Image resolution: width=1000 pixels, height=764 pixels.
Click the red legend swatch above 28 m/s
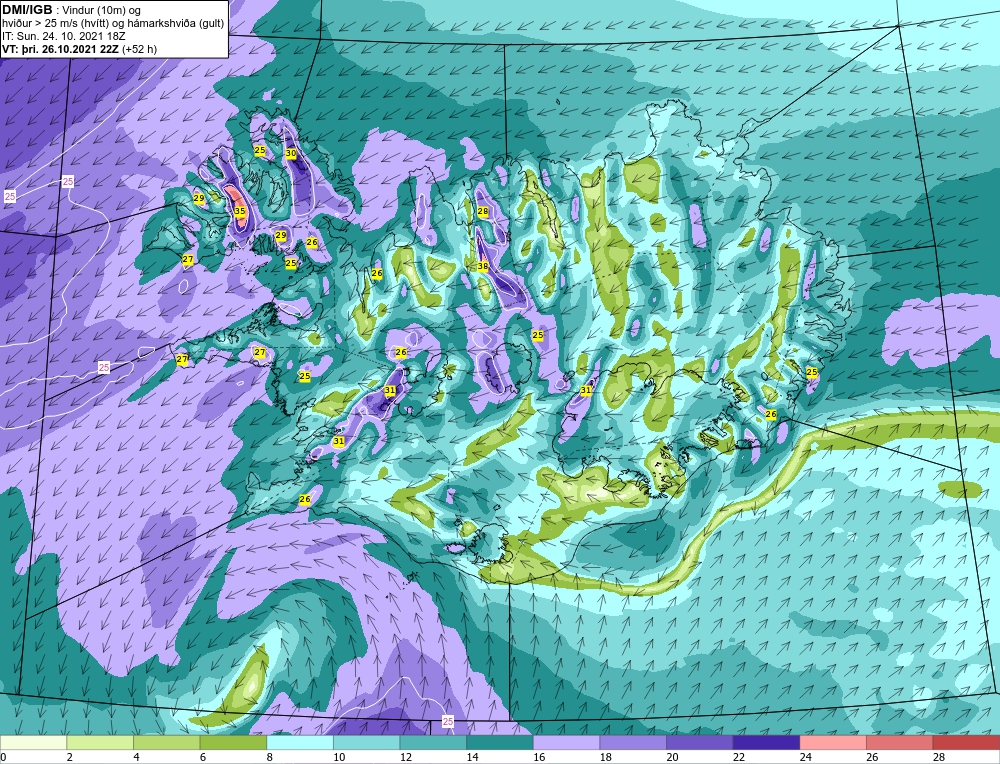(966, 743)
